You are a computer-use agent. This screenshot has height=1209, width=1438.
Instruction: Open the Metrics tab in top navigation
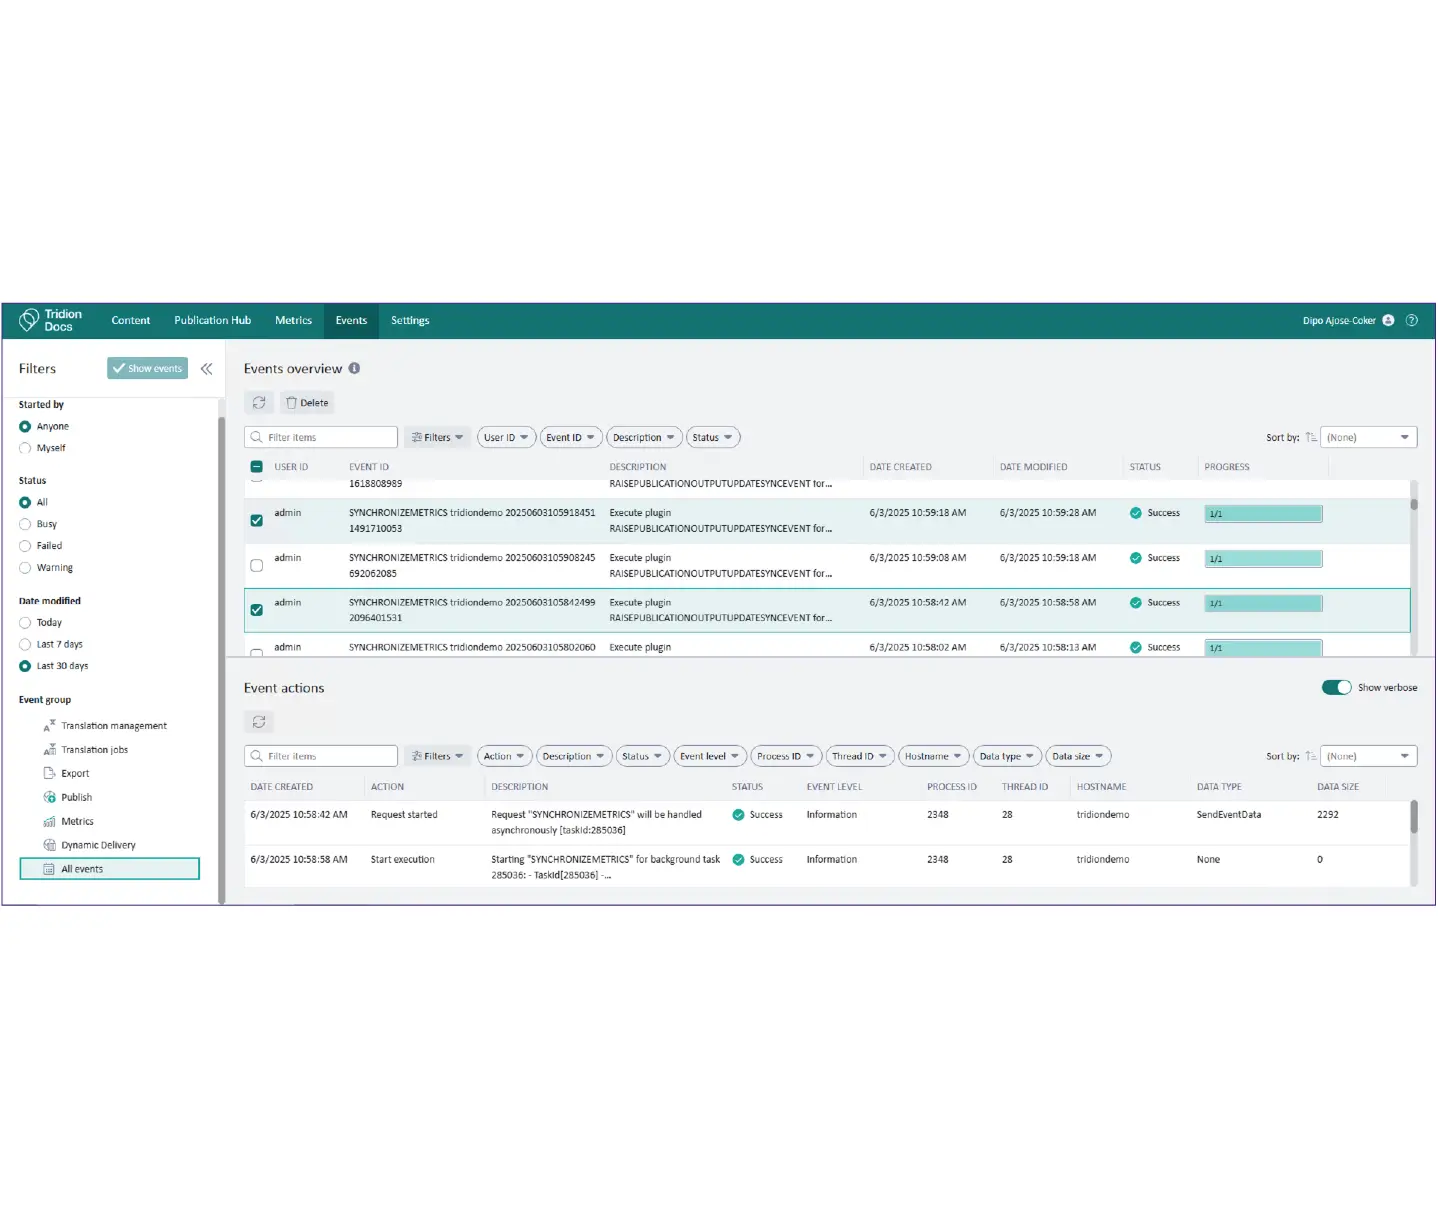coord(293,321)
